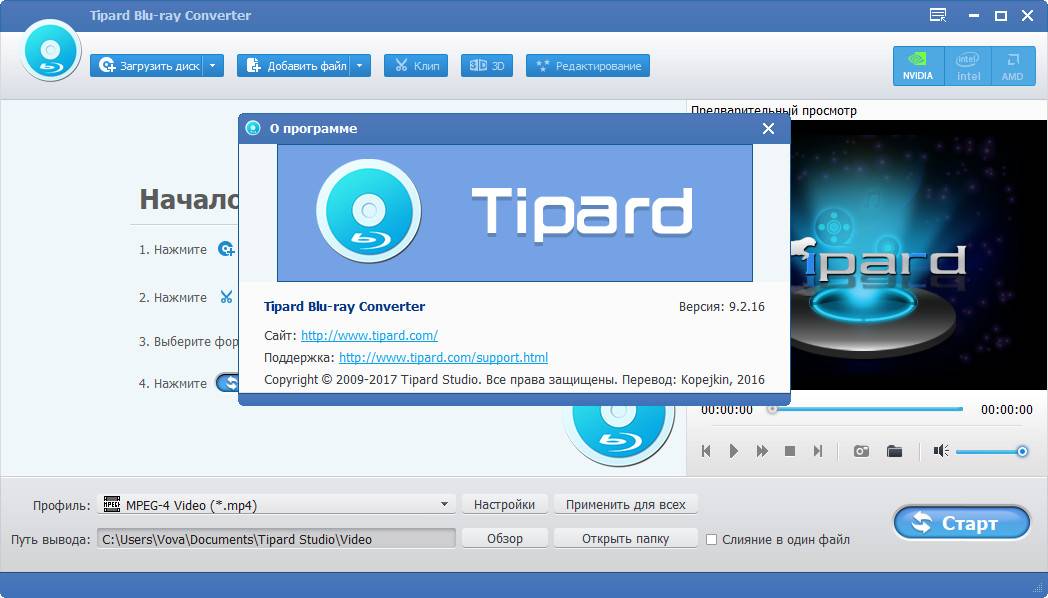The height and width of the screenshot is (598, 1048).
Task: Click the Tipard Blu-ray disc logo in toolbar
Action: pos(50,51)
